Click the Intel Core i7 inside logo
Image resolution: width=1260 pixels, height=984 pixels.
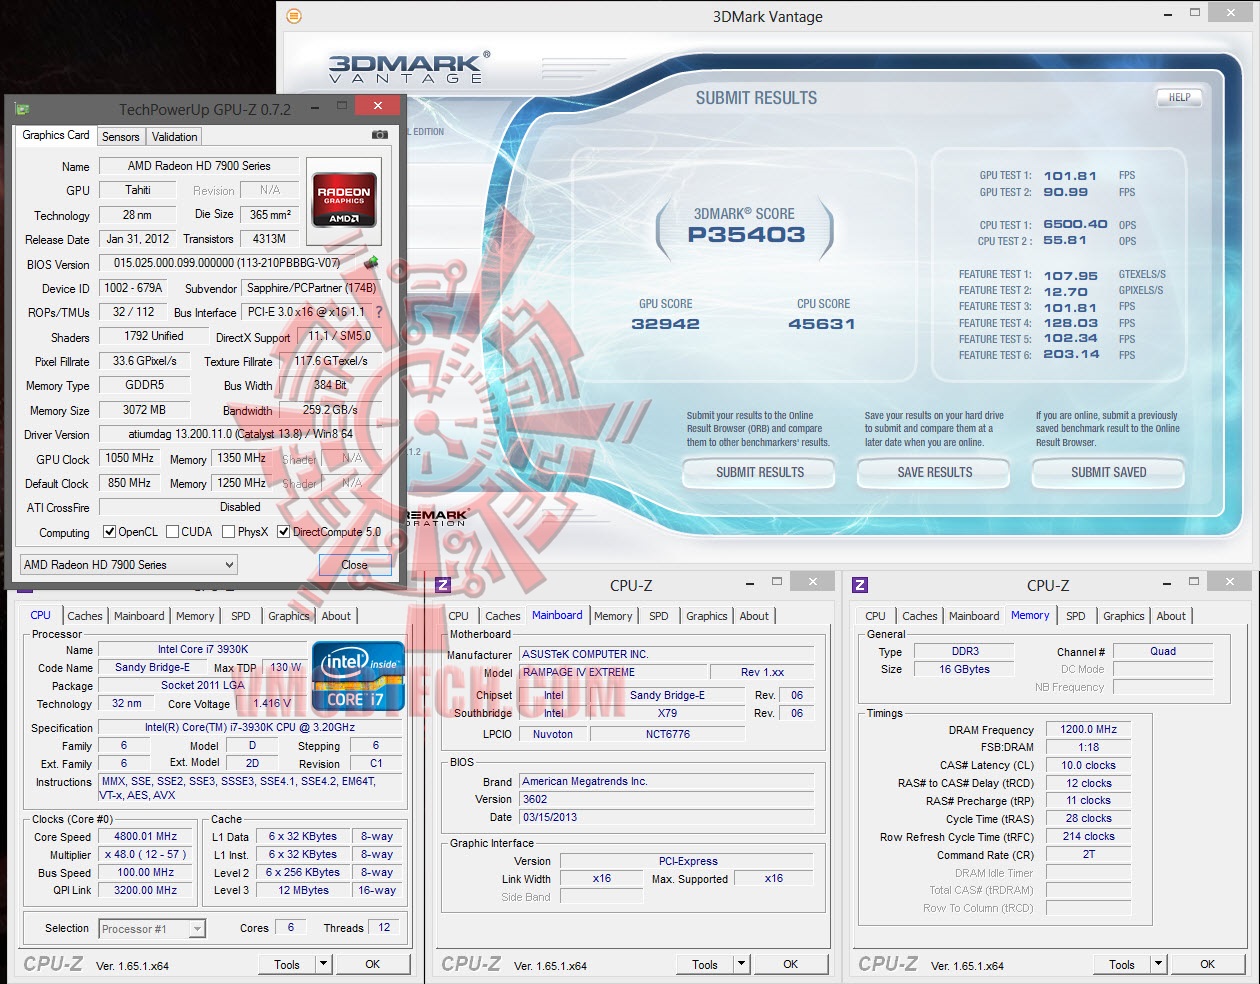tap(357, 675)
